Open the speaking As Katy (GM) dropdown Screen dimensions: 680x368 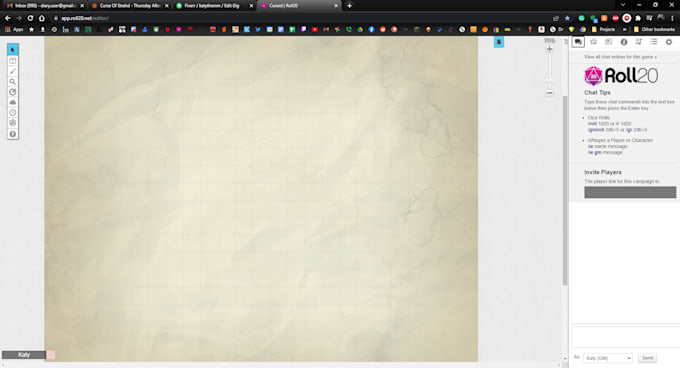(608, 358)
